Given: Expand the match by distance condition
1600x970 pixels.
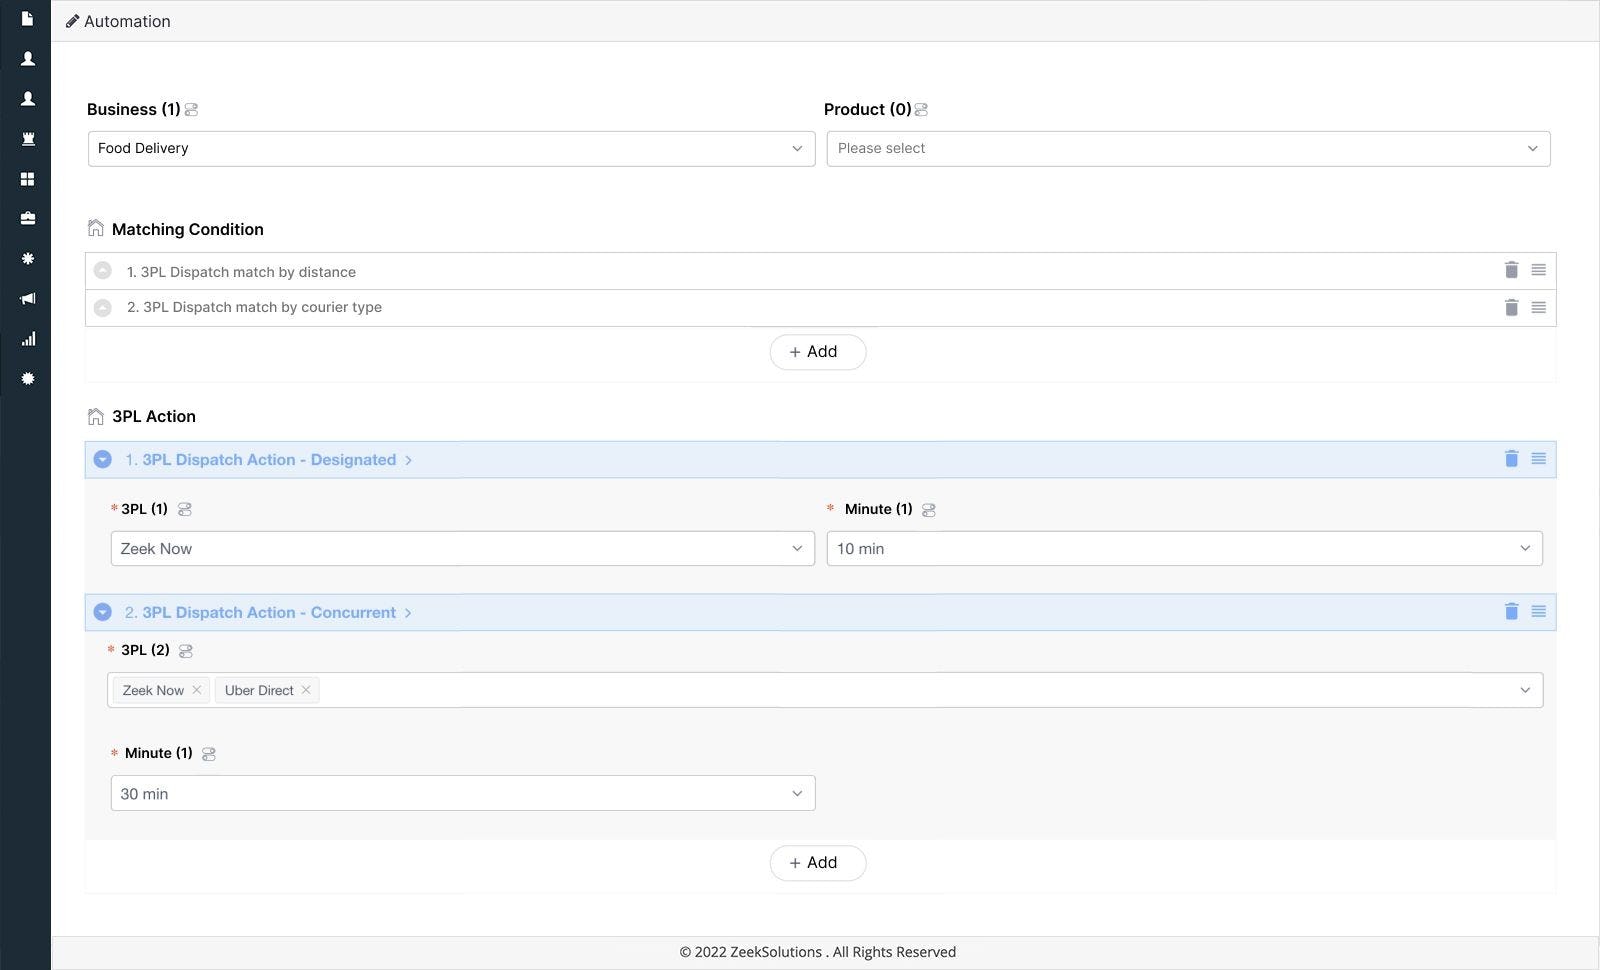Looking at the screenshot, I should pyautogui.click(x=102, y=271).
